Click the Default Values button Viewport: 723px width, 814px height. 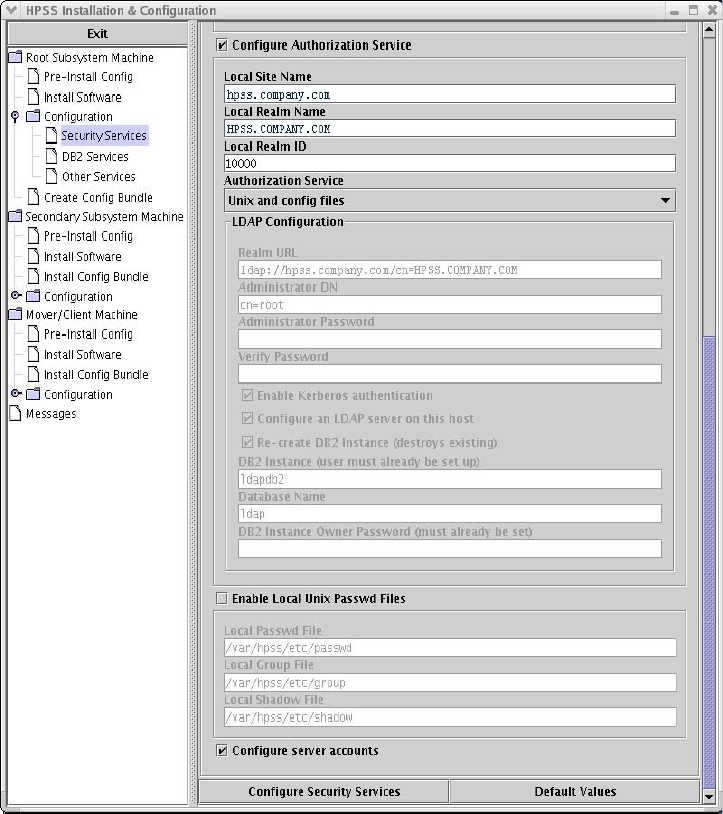pos(575,792)
